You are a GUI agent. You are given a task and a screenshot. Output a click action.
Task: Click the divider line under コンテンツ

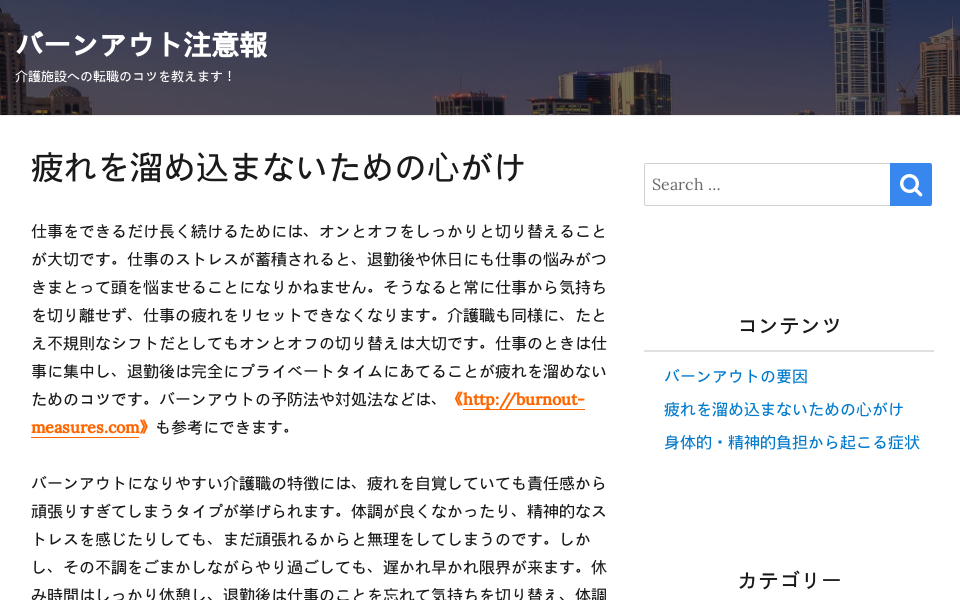[789, 351]
